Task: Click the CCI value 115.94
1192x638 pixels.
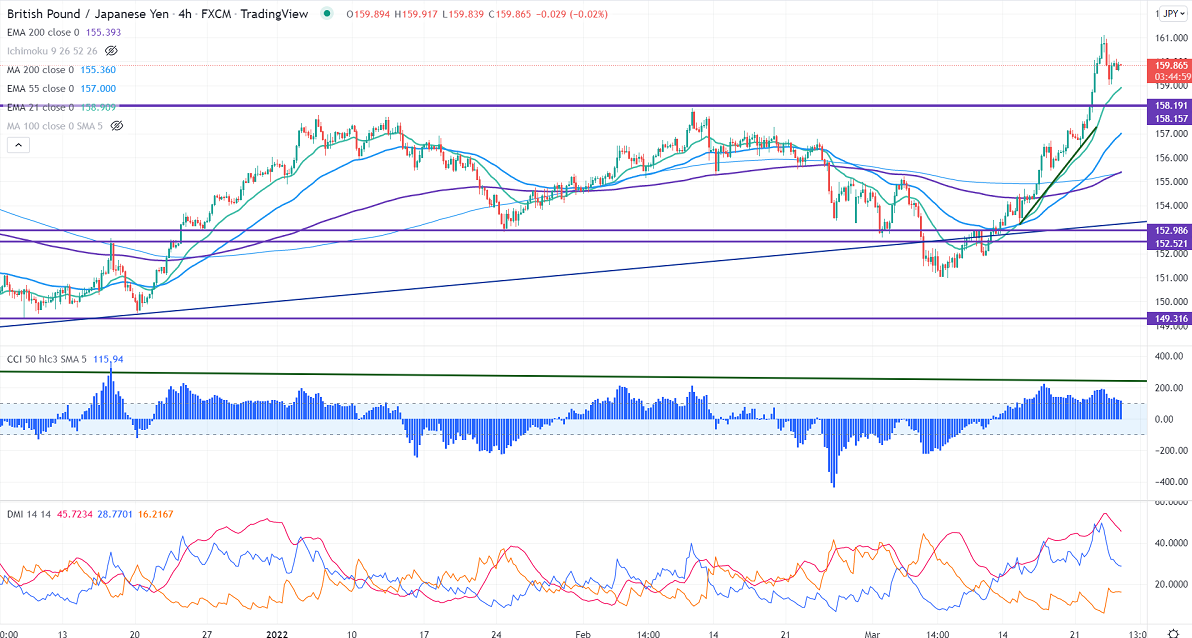Action: pos(108,359)
